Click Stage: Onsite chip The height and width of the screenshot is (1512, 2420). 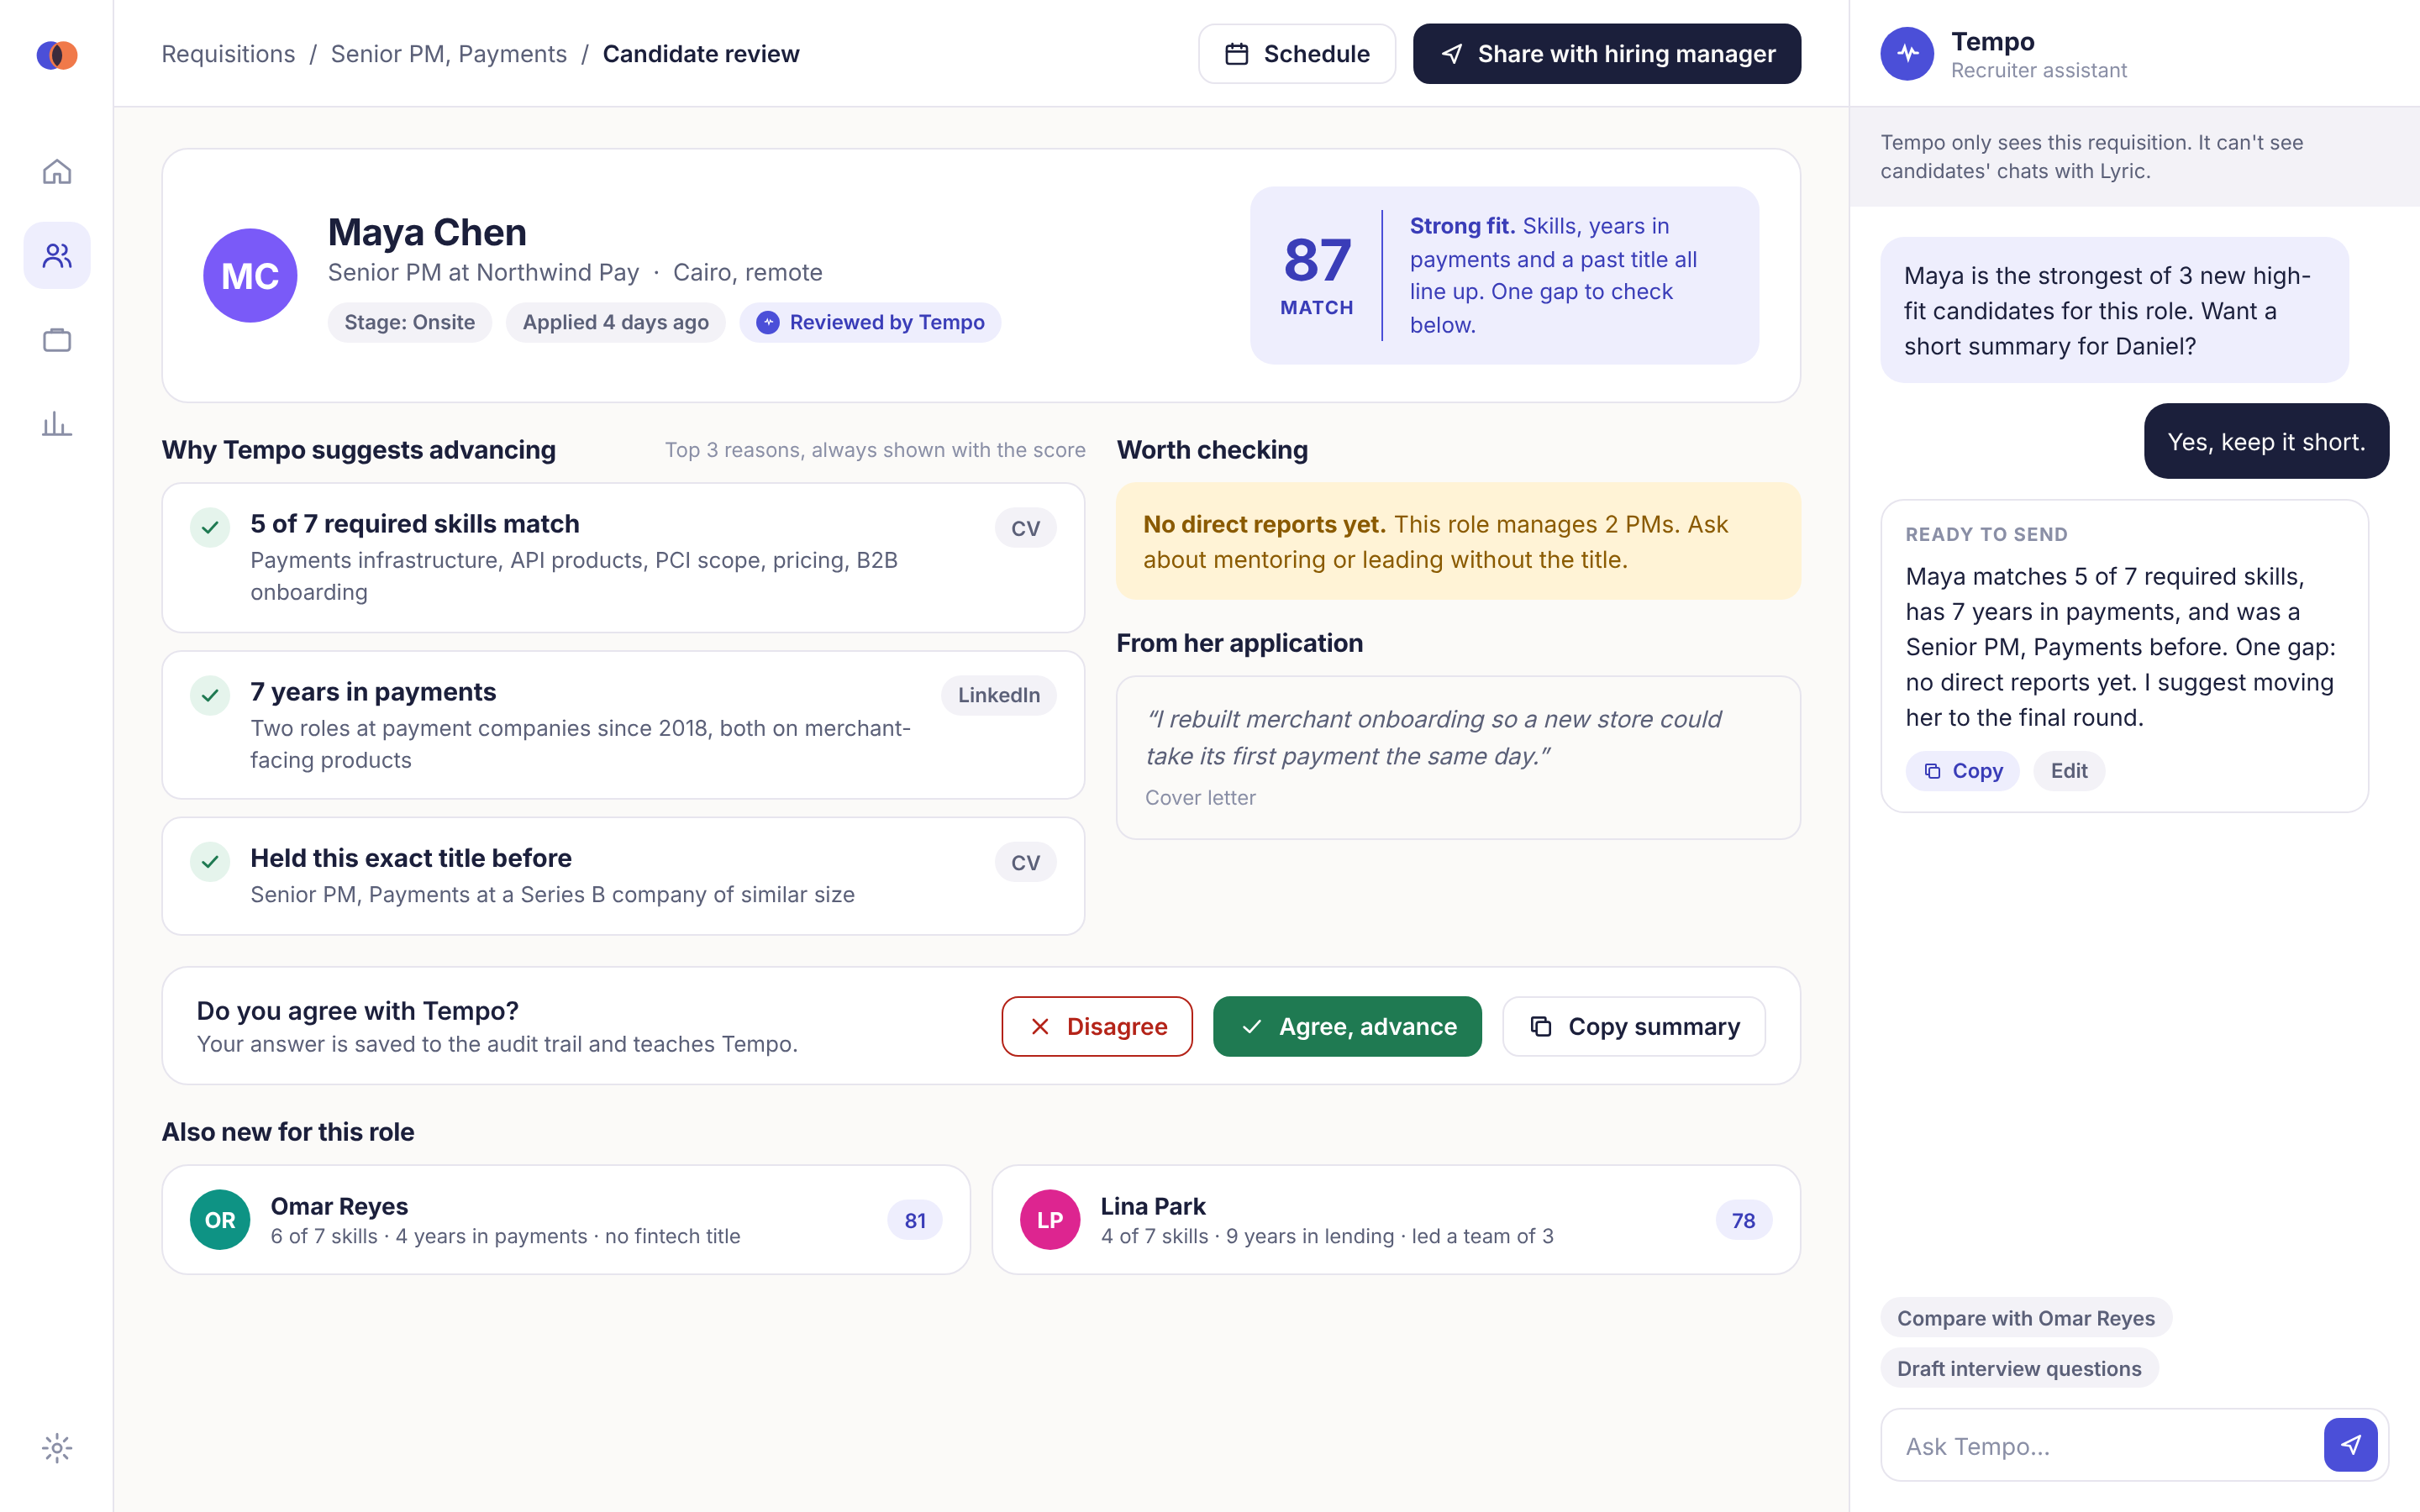coord(409,322)
